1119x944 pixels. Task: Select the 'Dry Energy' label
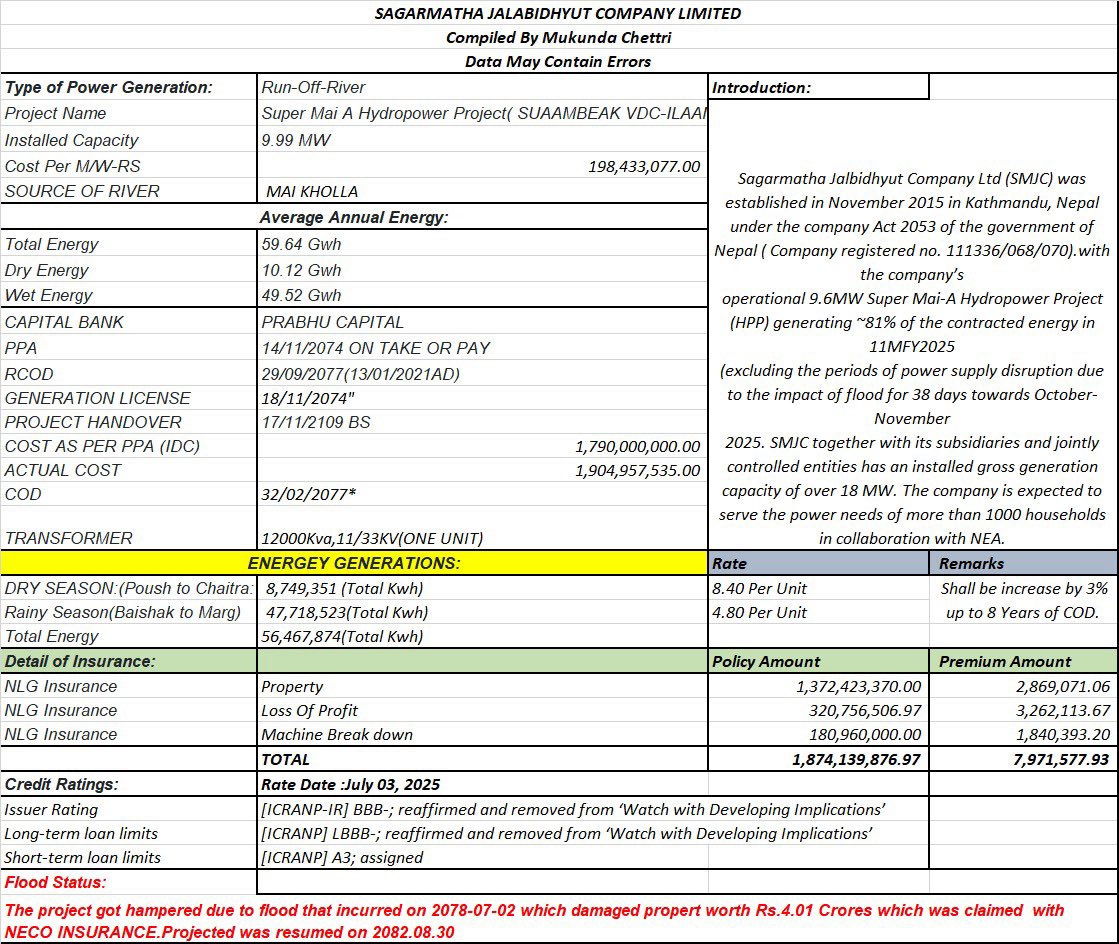(46, 270)
